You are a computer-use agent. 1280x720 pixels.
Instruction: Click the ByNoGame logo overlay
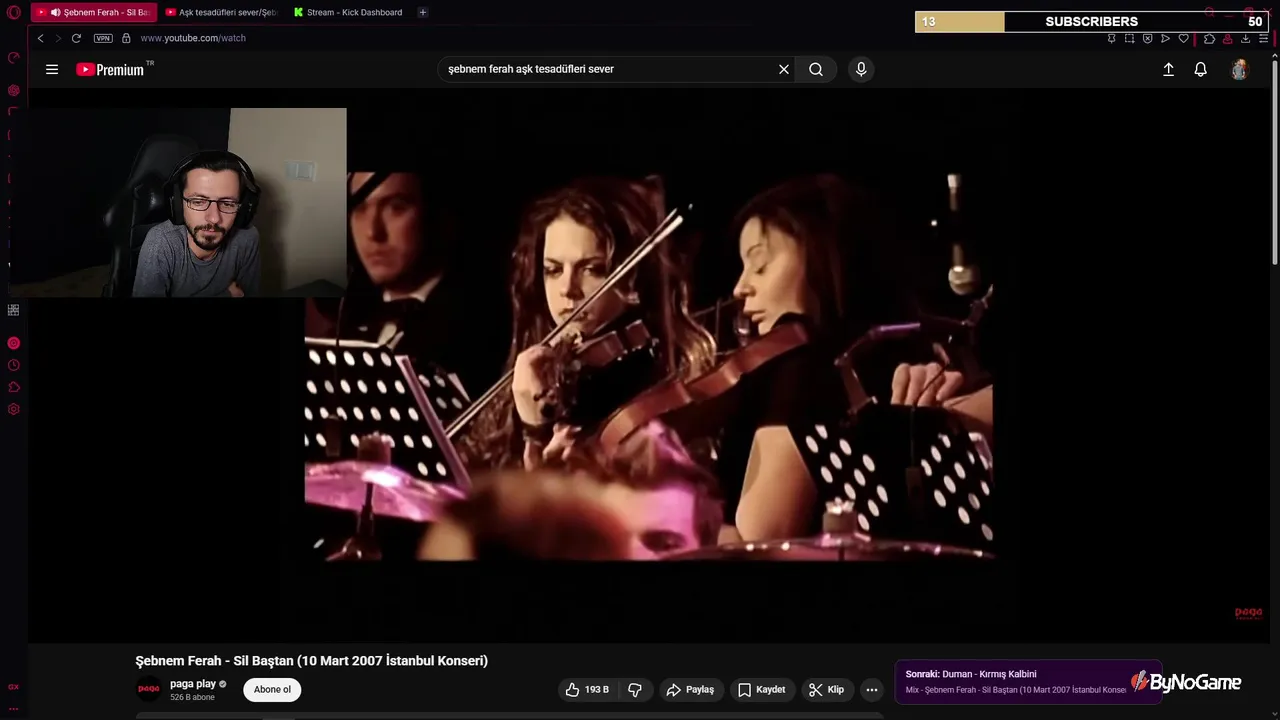pos(1186,682)
